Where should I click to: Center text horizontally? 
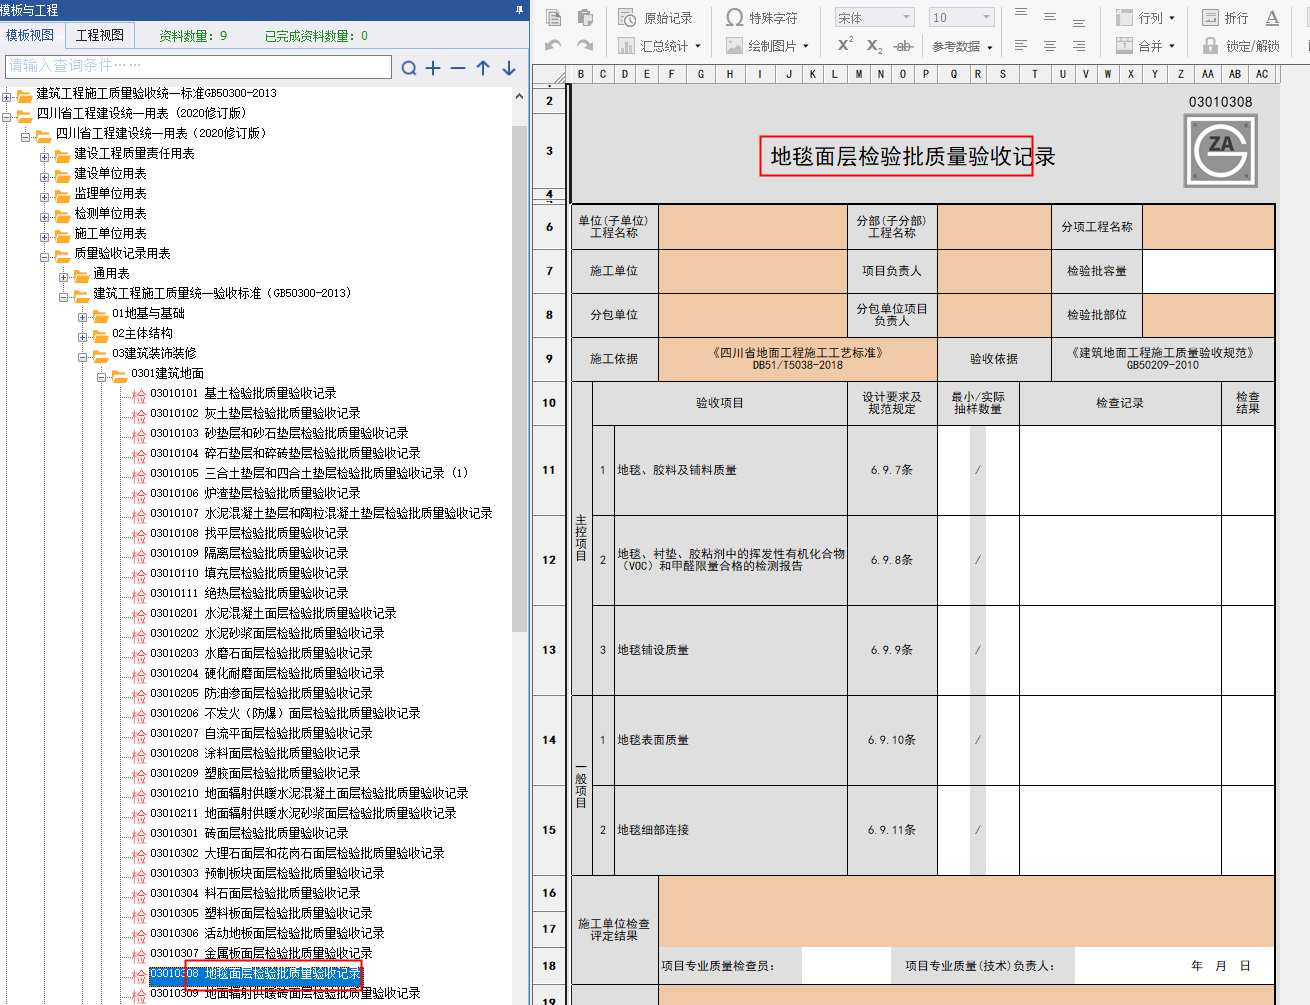pyautogui.click(x=1050, y=46)
